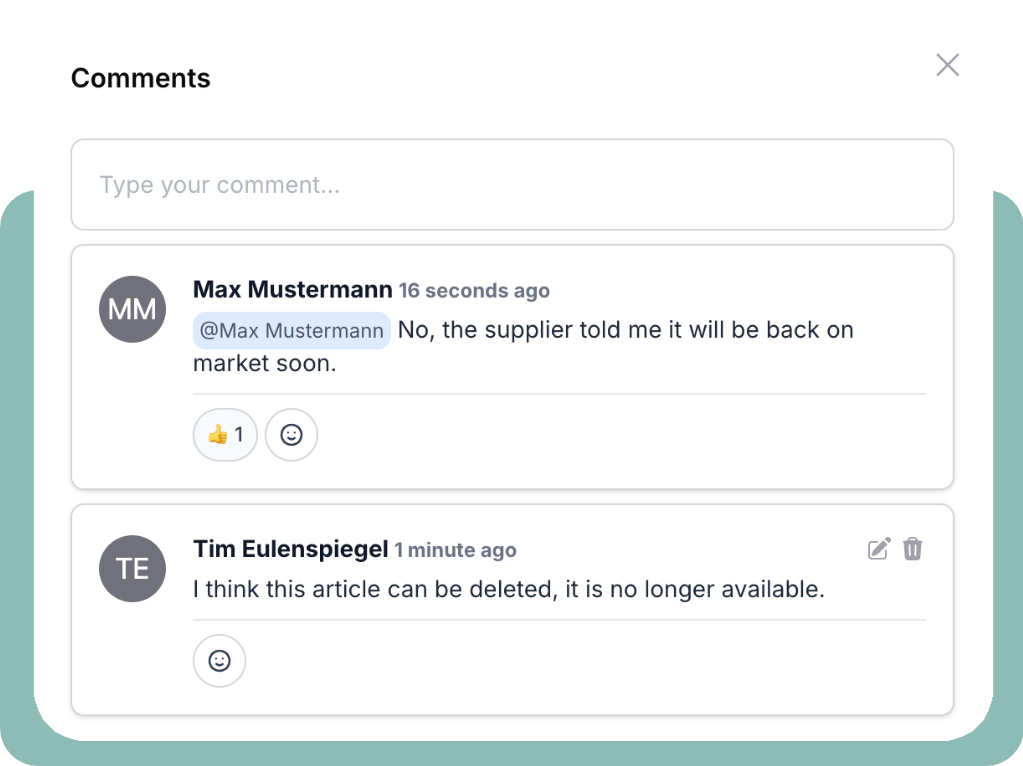Click the '1 minute ago' timestamp
This screenshot has width=1023, height=766.
455,550
